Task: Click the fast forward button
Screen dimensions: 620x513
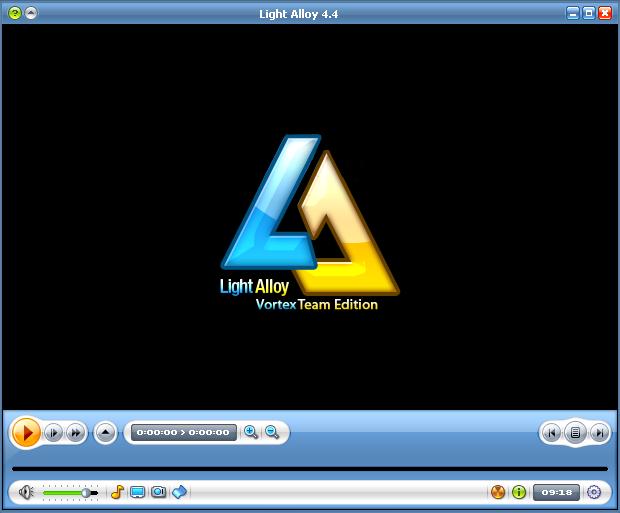Action: point(75,433)
